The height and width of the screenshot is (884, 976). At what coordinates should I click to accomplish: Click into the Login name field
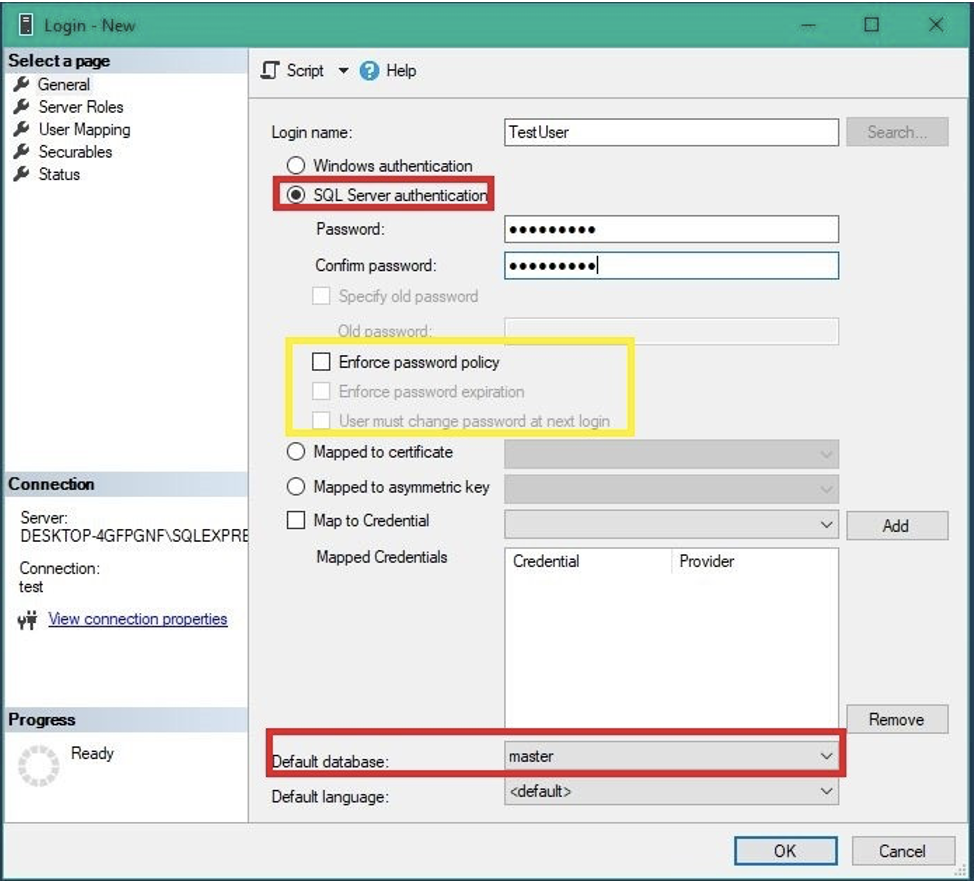point(671,132)
